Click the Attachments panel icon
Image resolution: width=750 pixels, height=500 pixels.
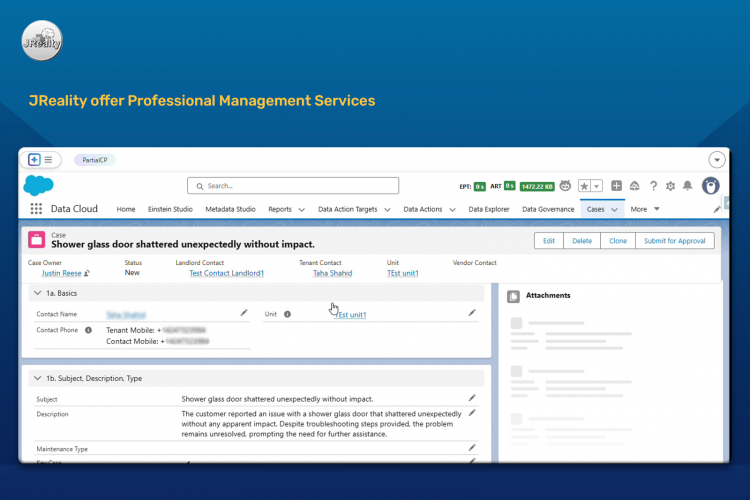pos(513,297)
